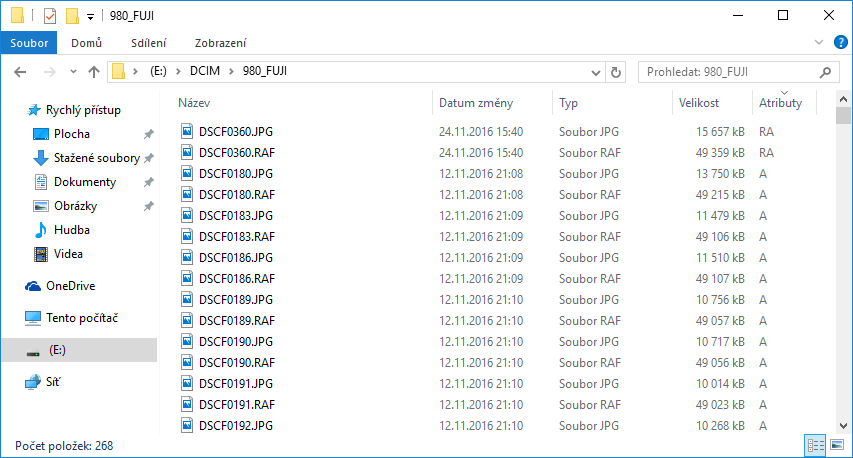This screenshot has height=458, width=853.
Task: Click the scrollbar down arrow in file list
Action: 843,426
